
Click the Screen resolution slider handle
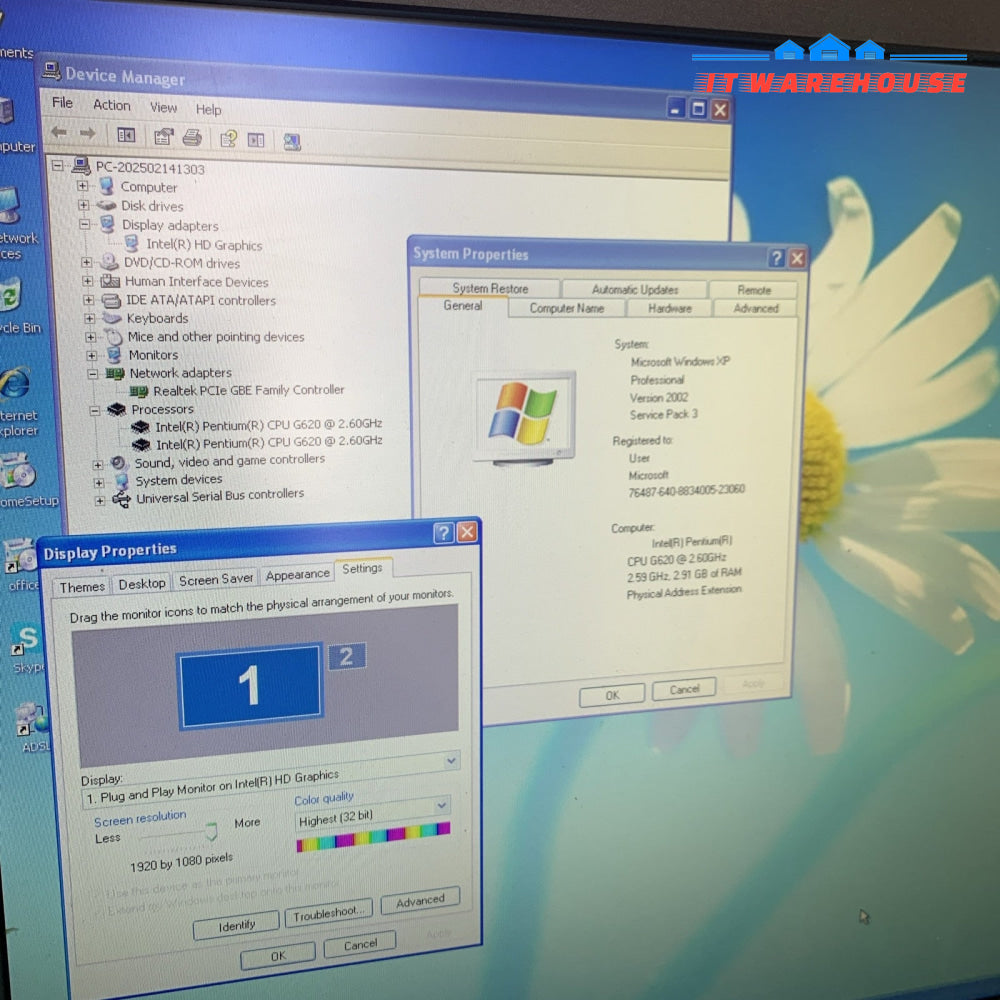[x=211, y=830]
